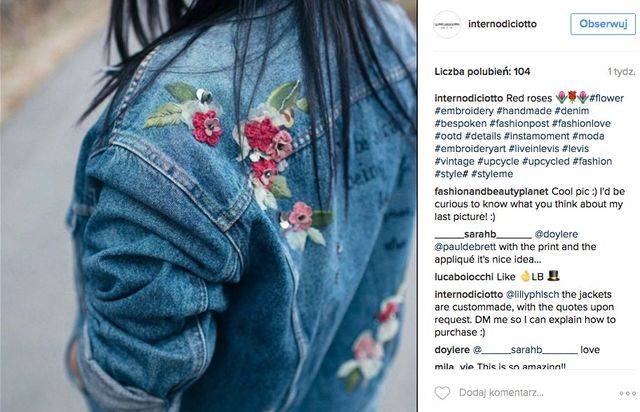
Task: Open the Liczba polubień: 104 likes list
Action: tap(482, 72)
